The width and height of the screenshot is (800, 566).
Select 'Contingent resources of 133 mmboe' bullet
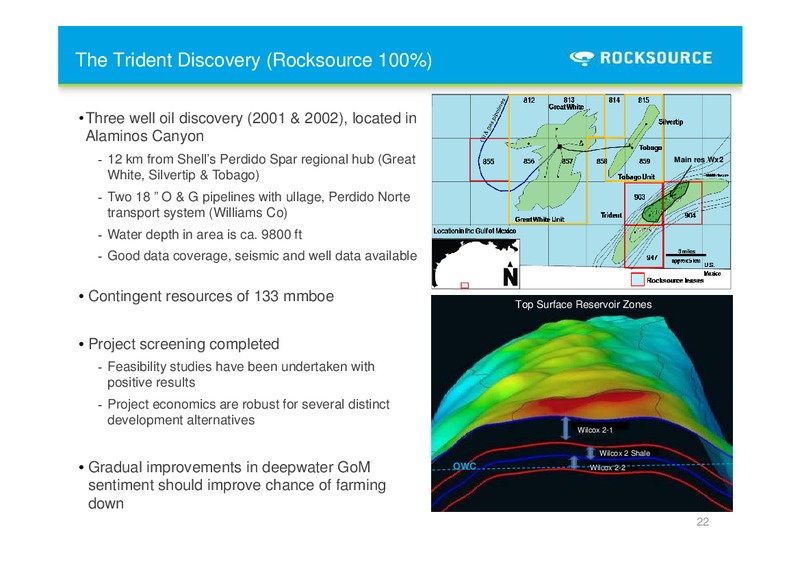(x=206, y=297)
